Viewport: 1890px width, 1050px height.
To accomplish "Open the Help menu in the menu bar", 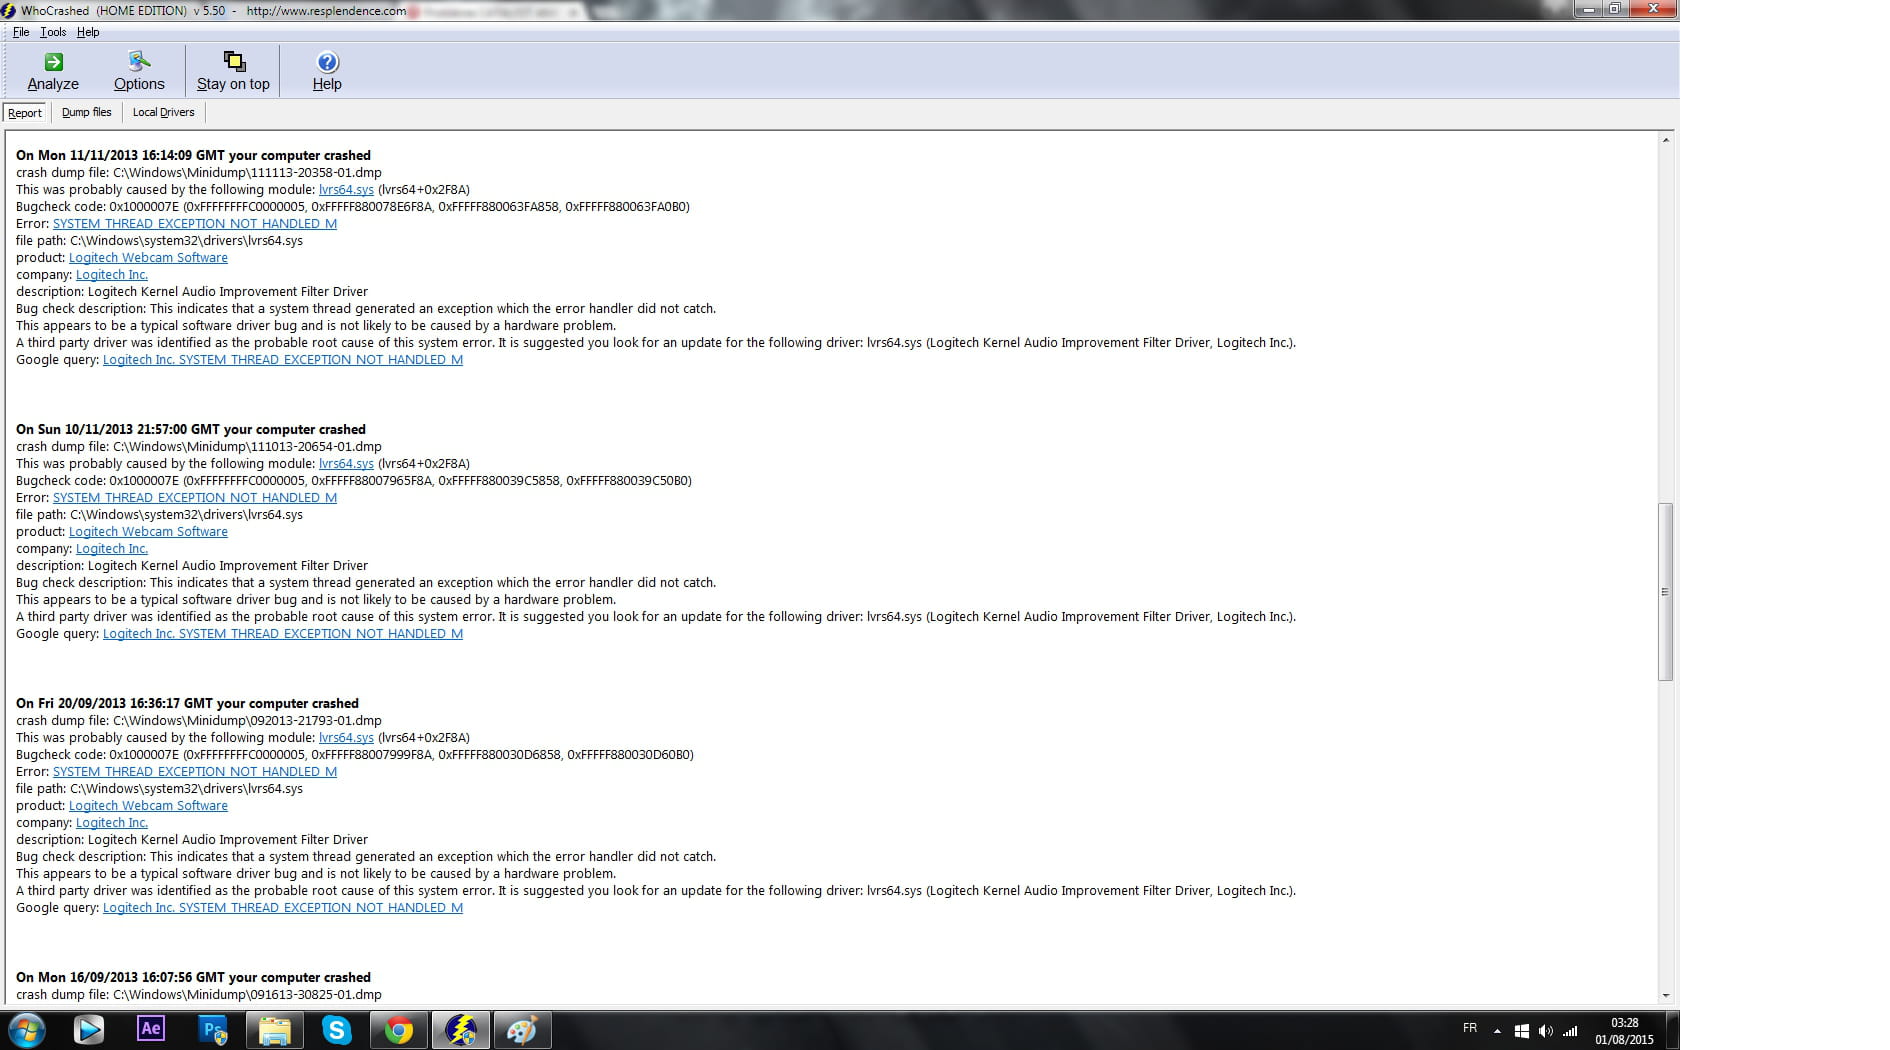I will click(88, 32).
